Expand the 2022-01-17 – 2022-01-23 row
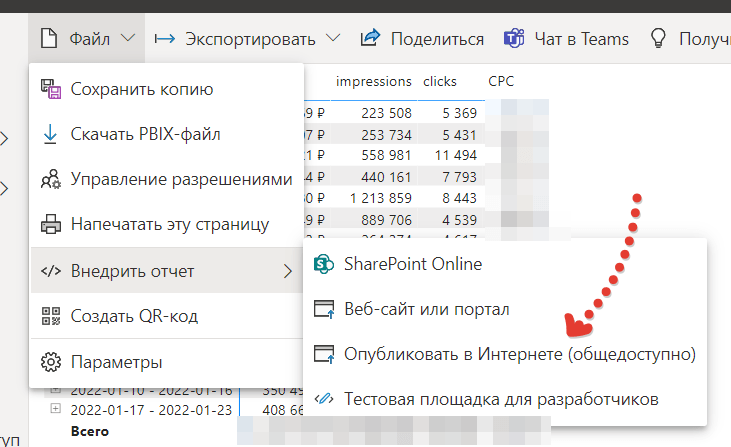Screen dimensions: 731x447 pyautogui.click(x=56, y=409)
